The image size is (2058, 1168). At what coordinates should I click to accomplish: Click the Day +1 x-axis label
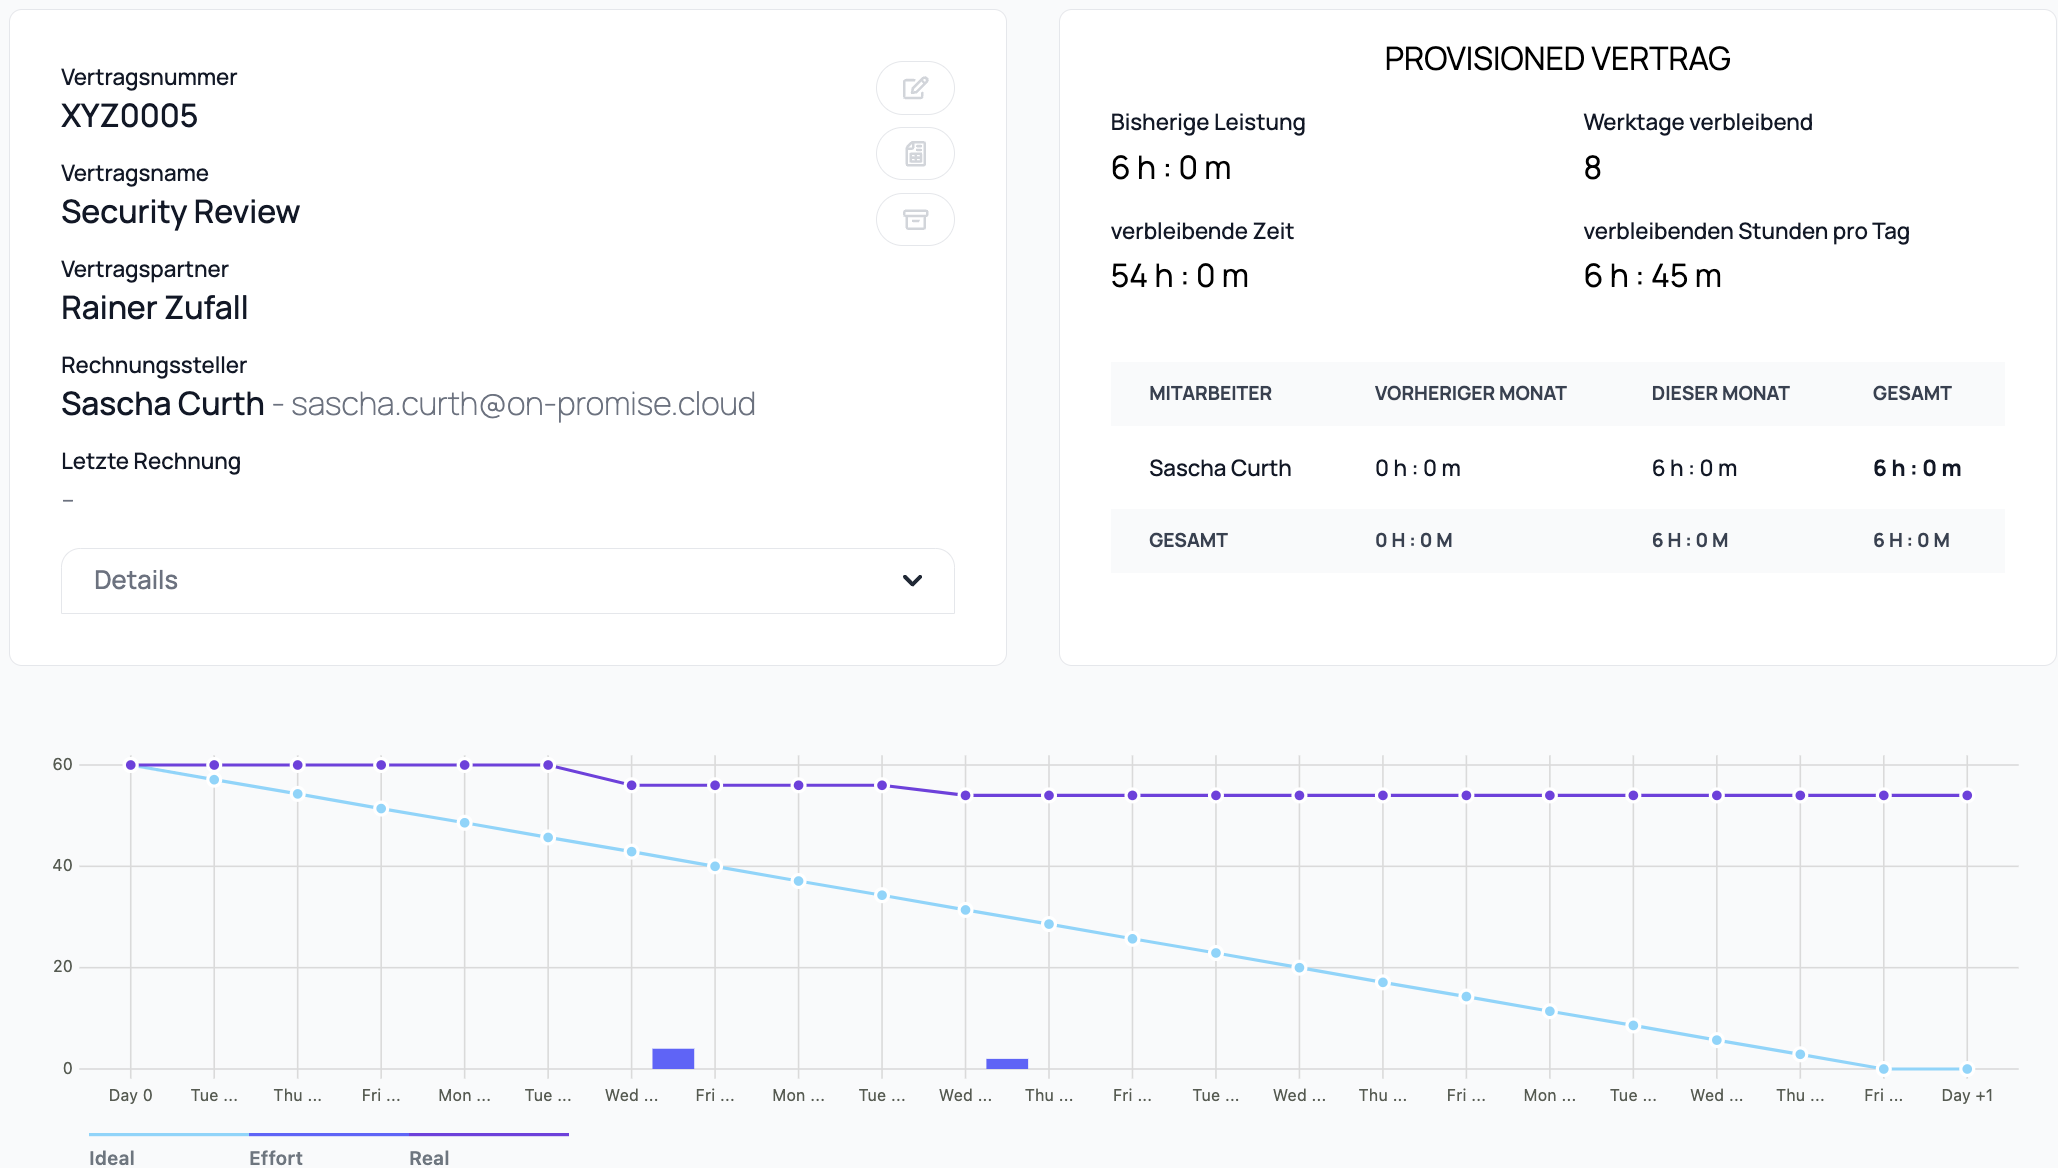(1967, 1096)
